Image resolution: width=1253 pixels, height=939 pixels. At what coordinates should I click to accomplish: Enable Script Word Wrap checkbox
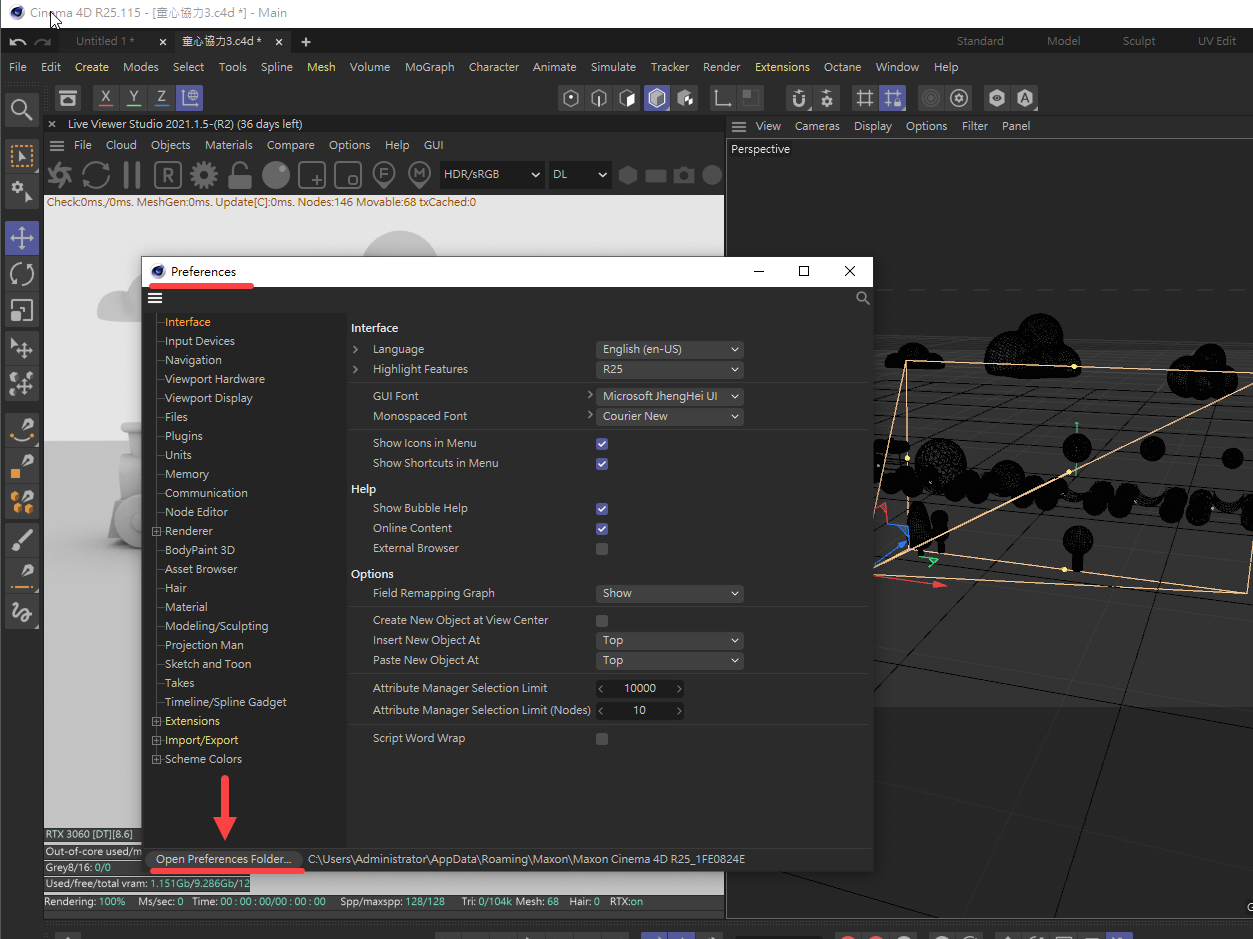coord(602,739)
